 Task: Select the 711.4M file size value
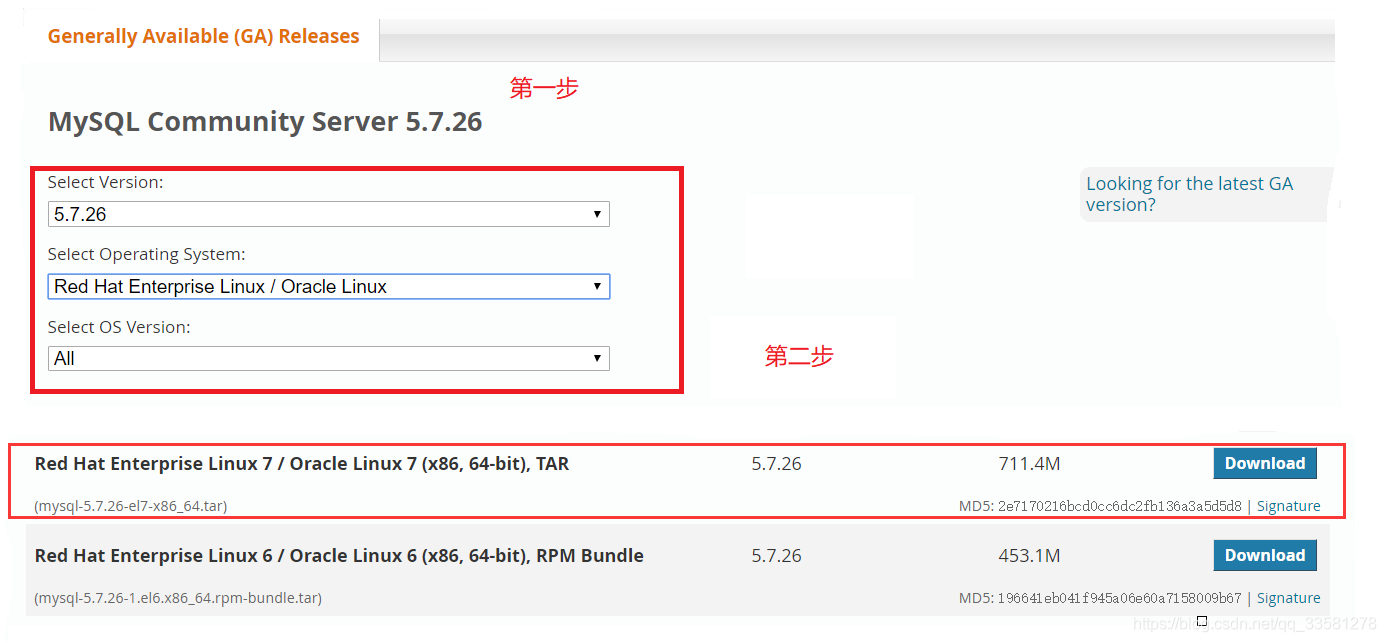1029,464
